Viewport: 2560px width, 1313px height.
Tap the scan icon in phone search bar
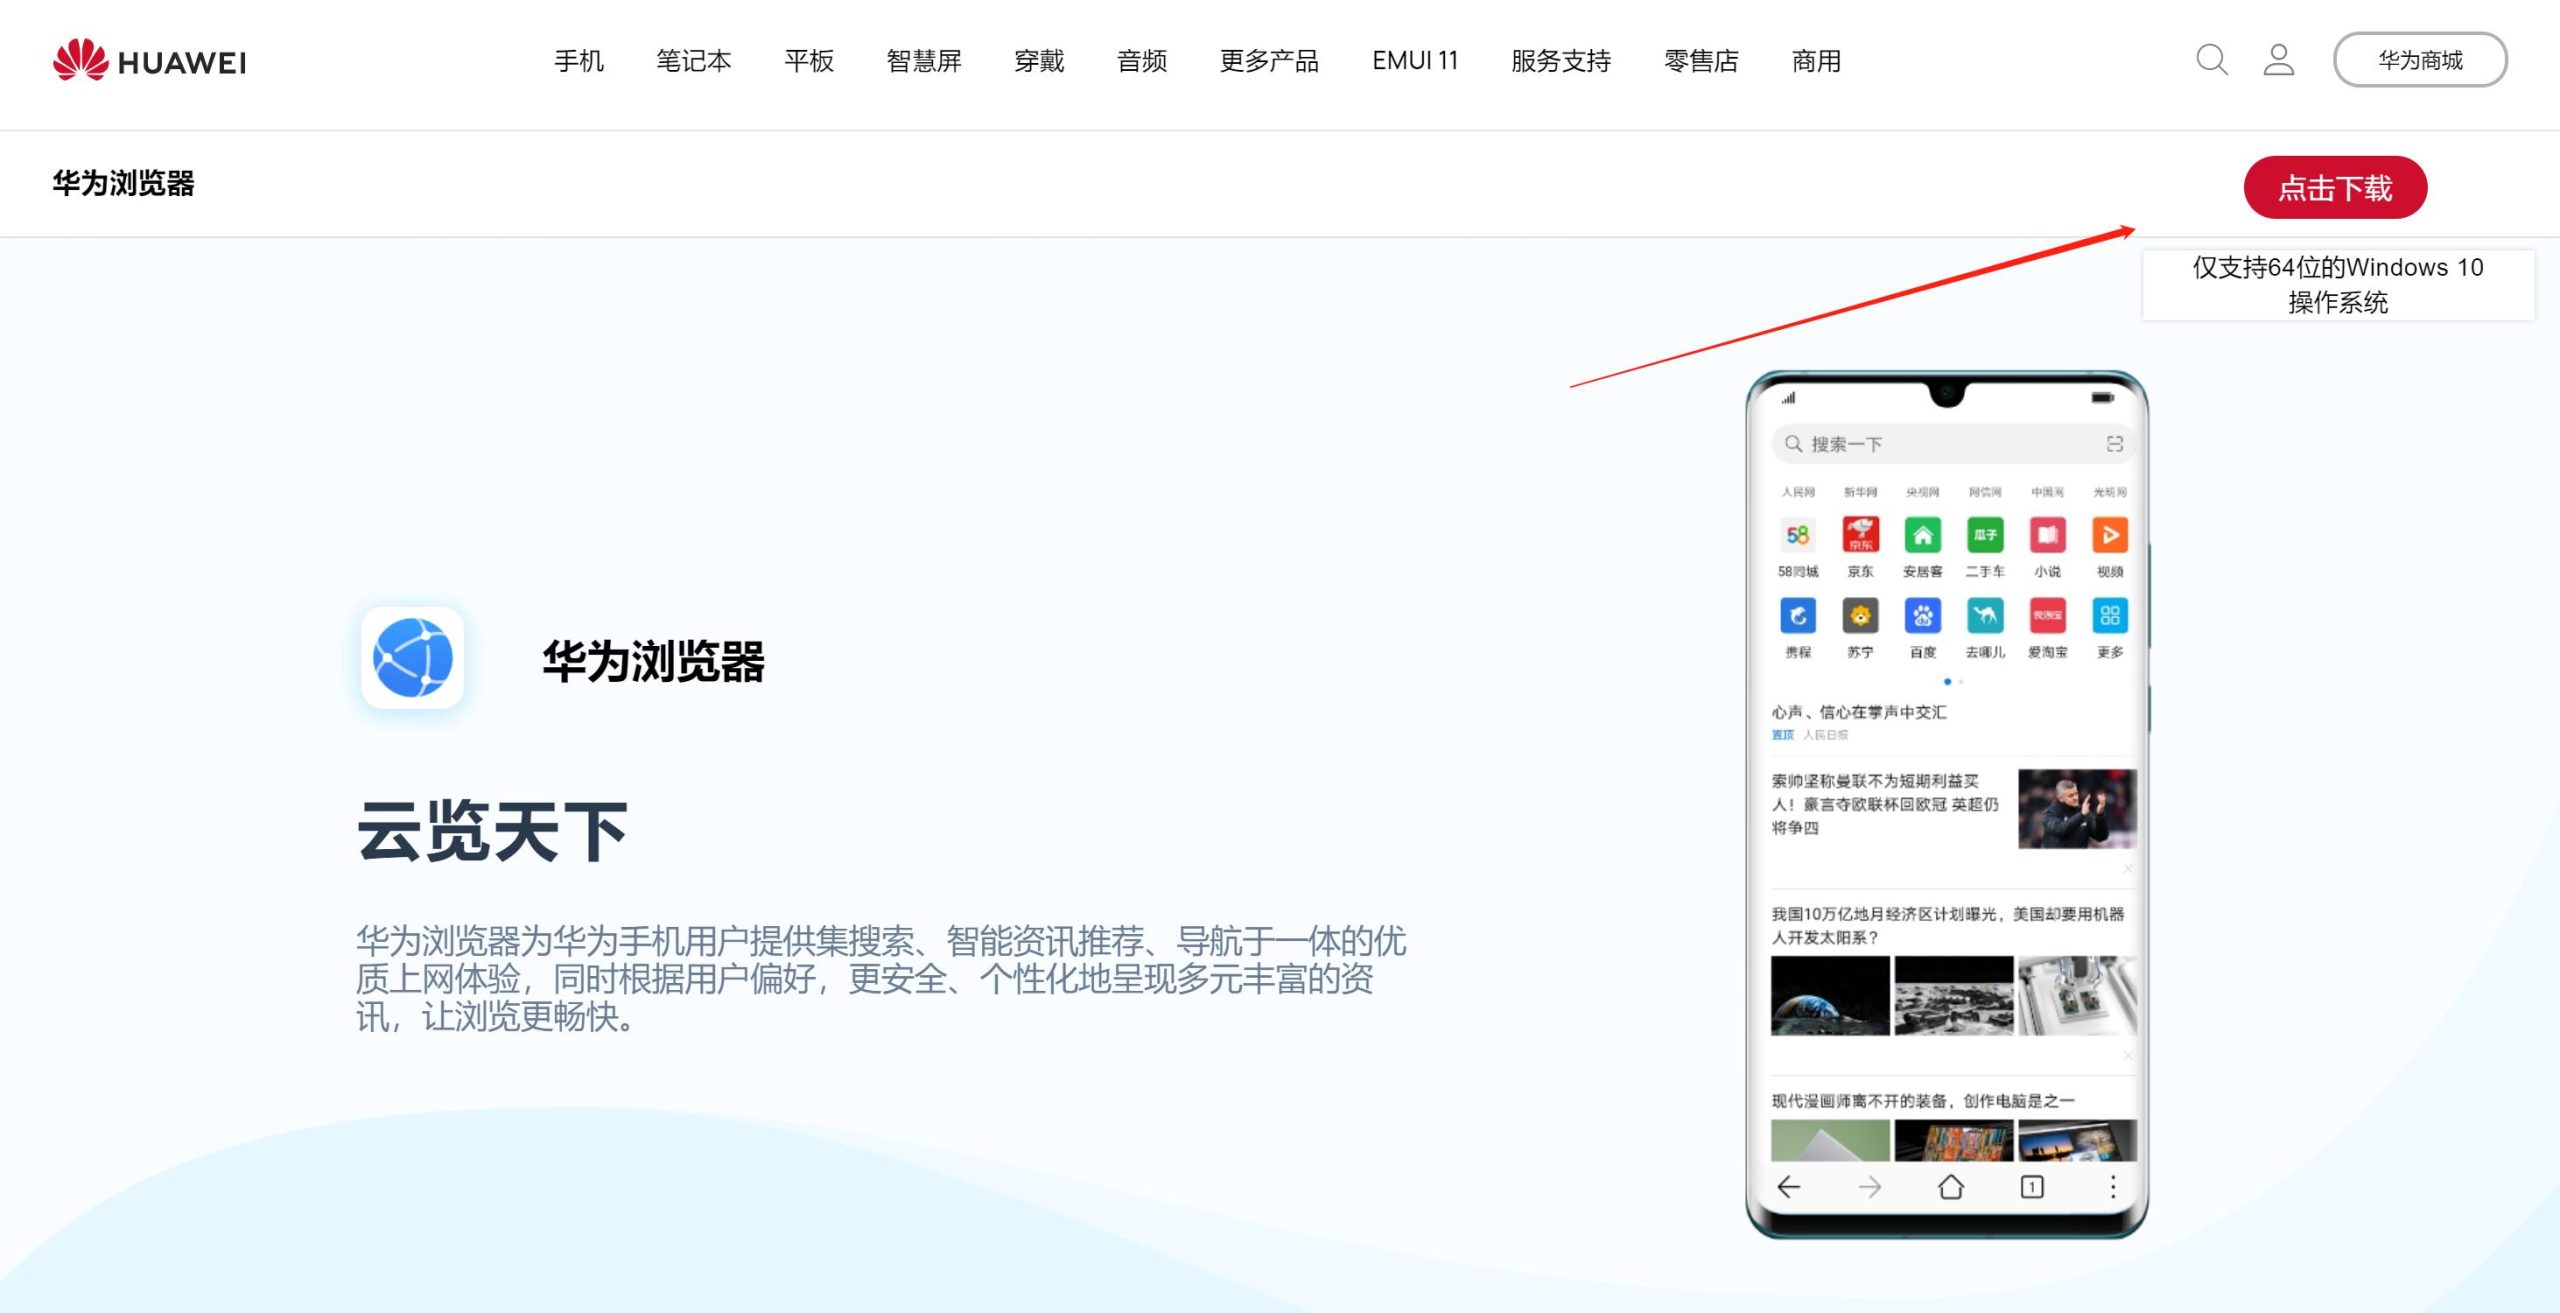pyautogui.click(x=2115, y=444)
